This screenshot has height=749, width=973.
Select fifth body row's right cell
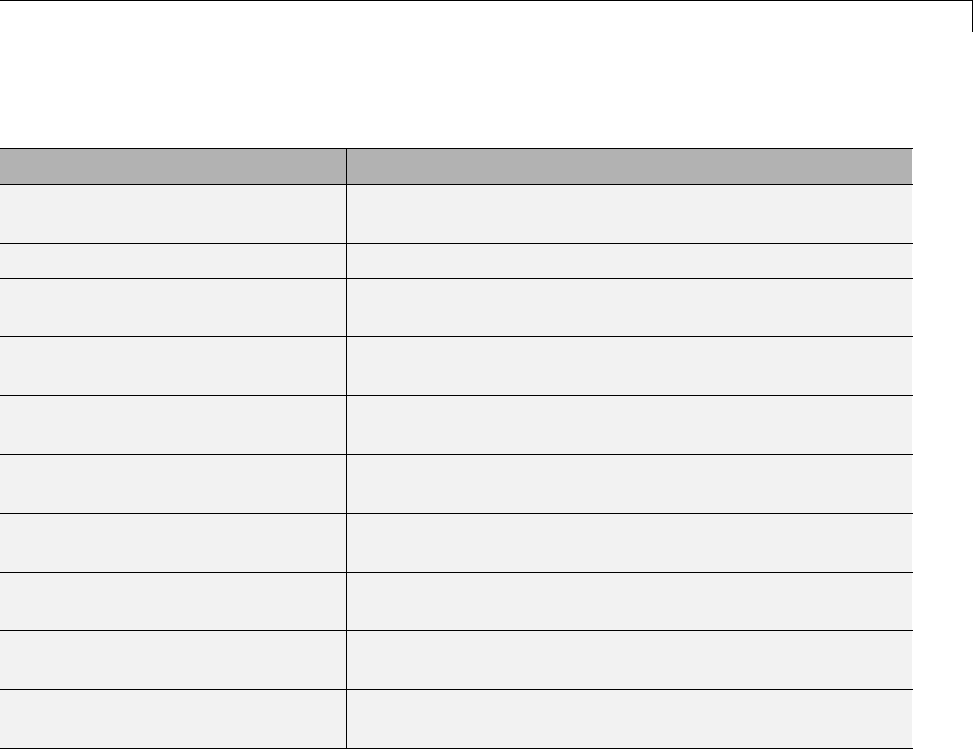[629, 424]
